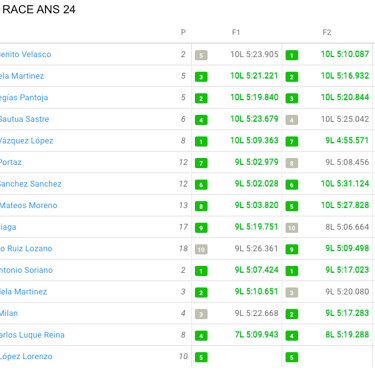Open the López Lorenzo driver link

coord(26,356)
